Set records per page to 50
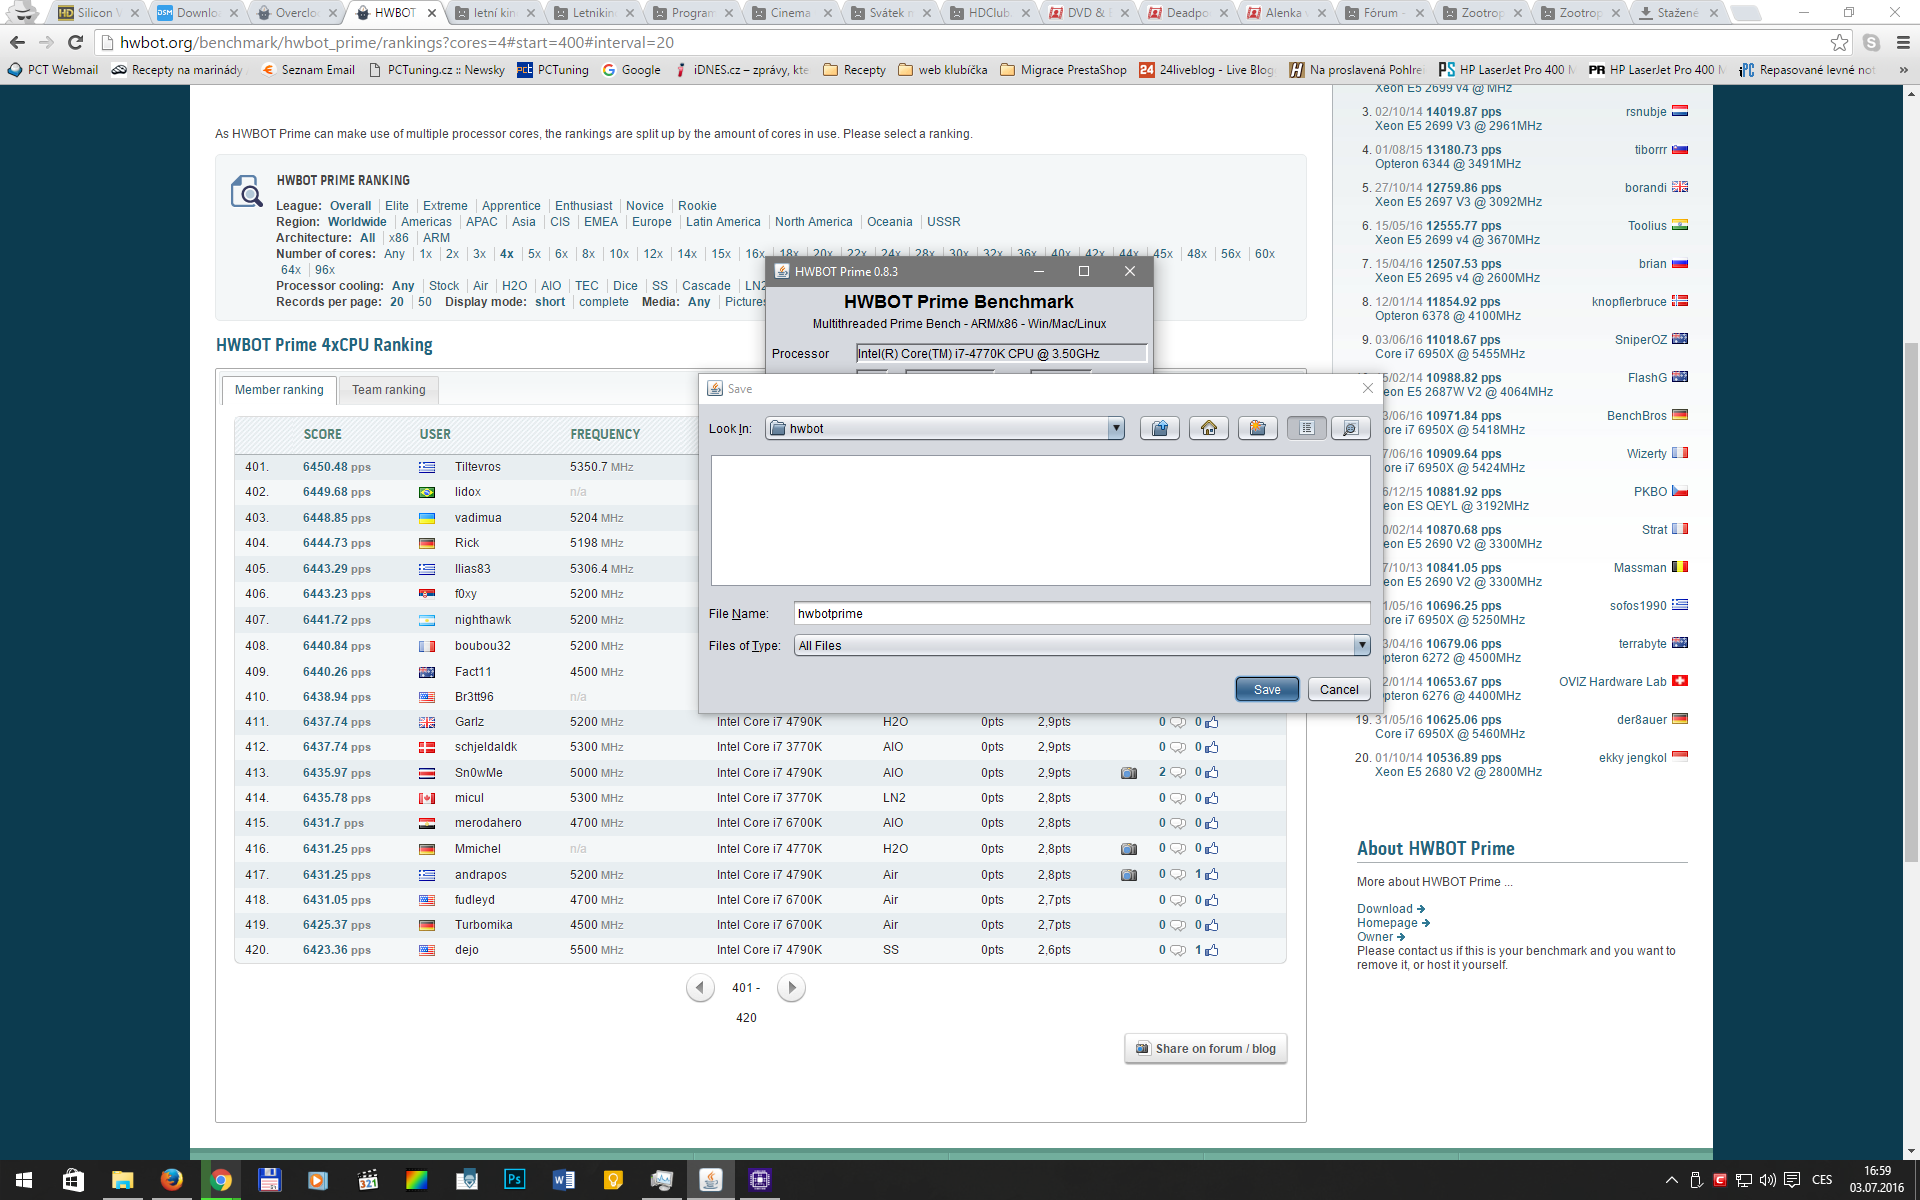Viewport: 1920px width, 1200px height. (x=425, y=302)
